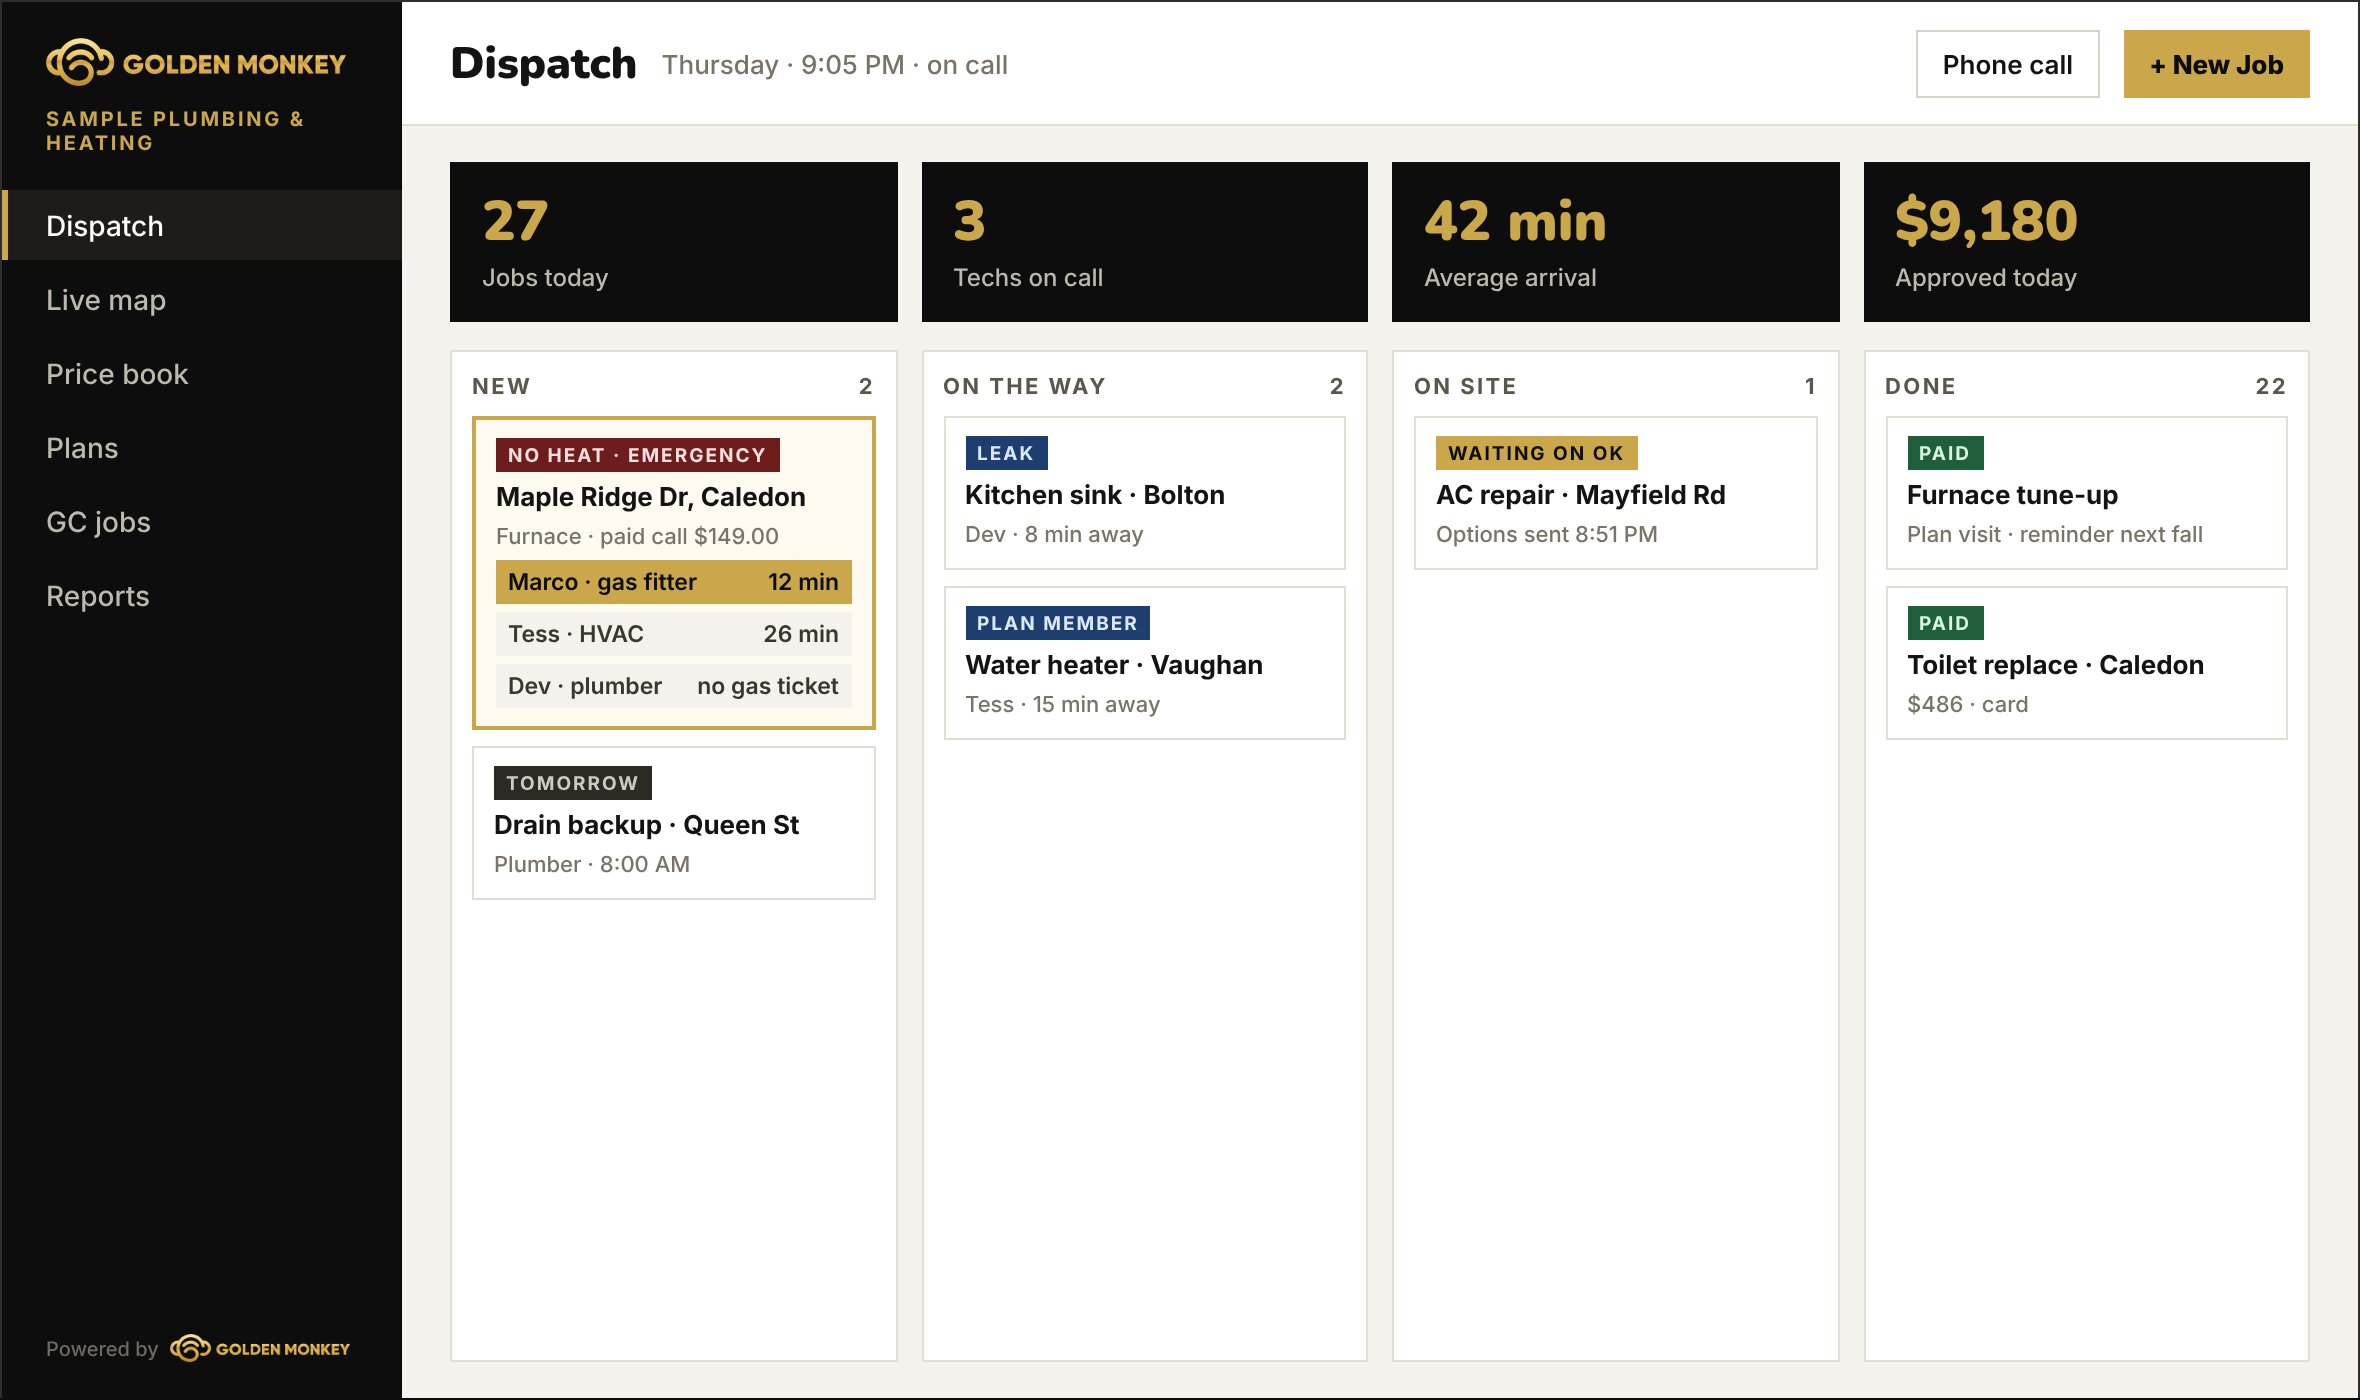Open AC repair · Mayfield Rd card

click(1615, 493)
